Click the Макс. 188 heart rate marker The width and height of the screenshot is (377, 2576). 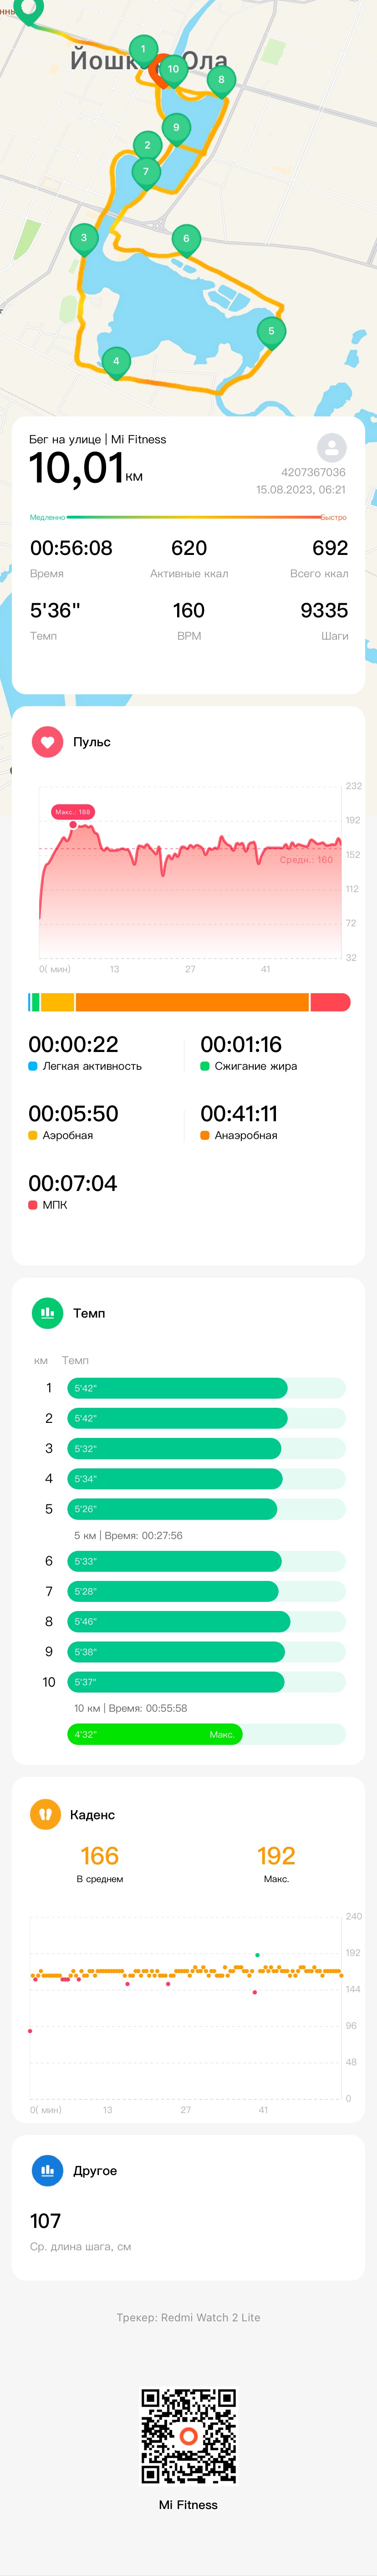tap(73, 812)
